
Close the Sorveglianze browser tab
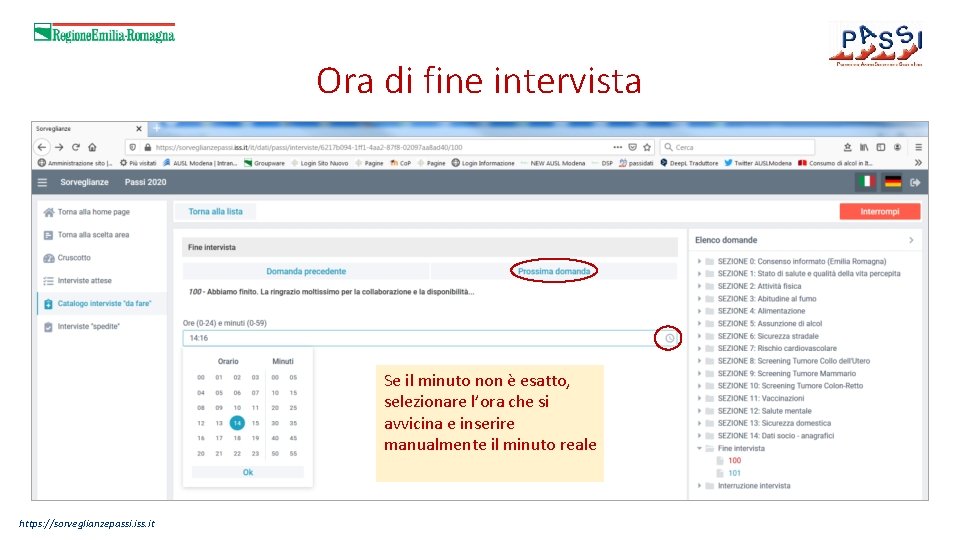(139, 129)
